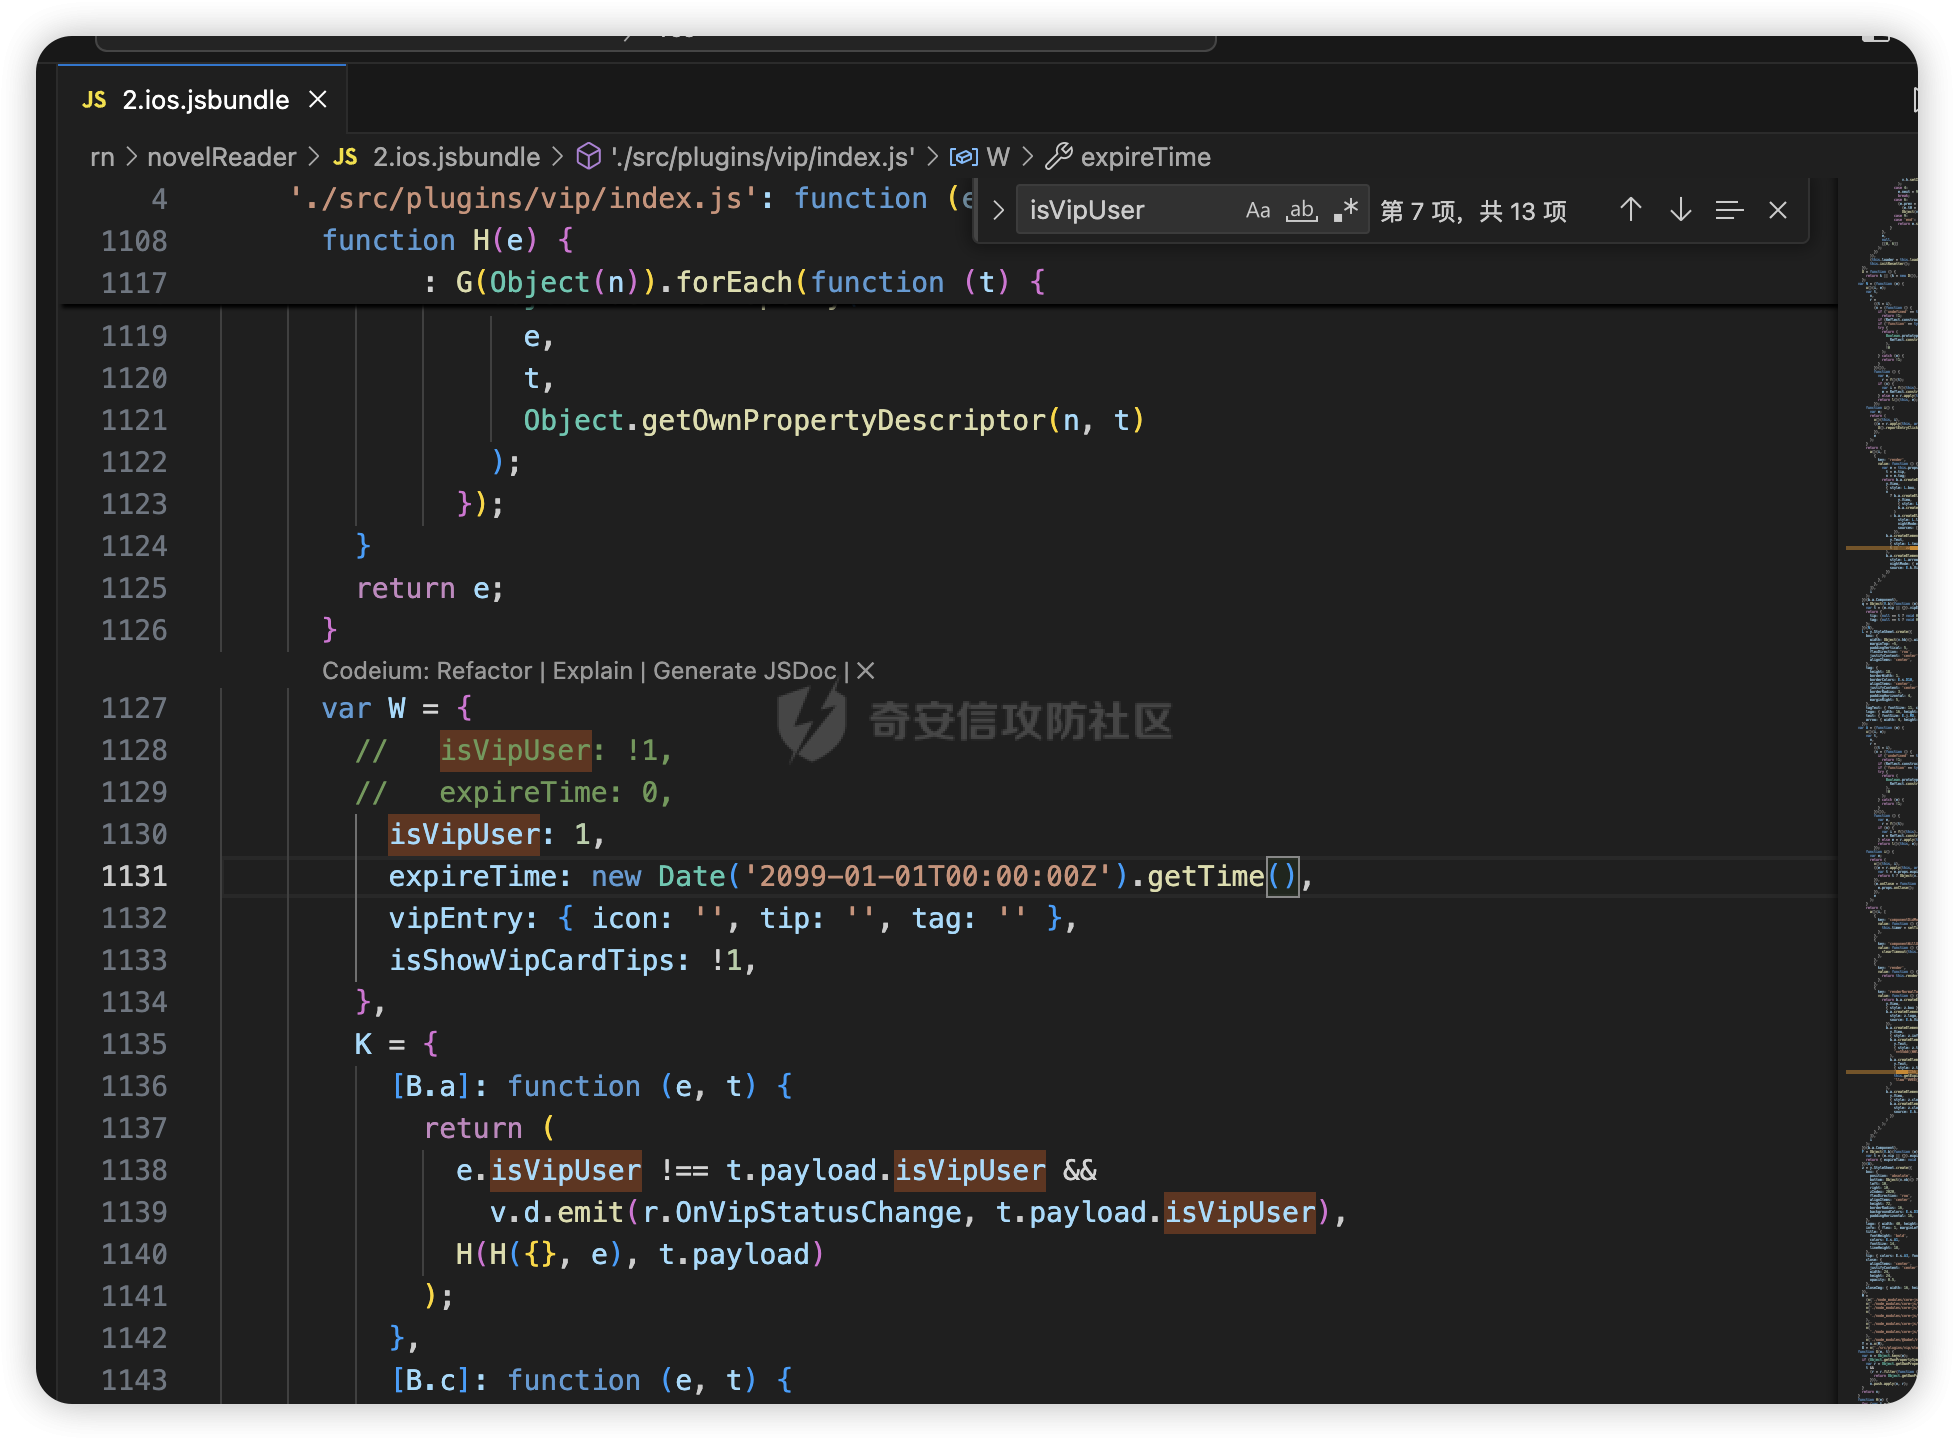This screenshot has height=1440, width=1954.
Task: Go to previous search match arrow
Action: click(1630, 210)
